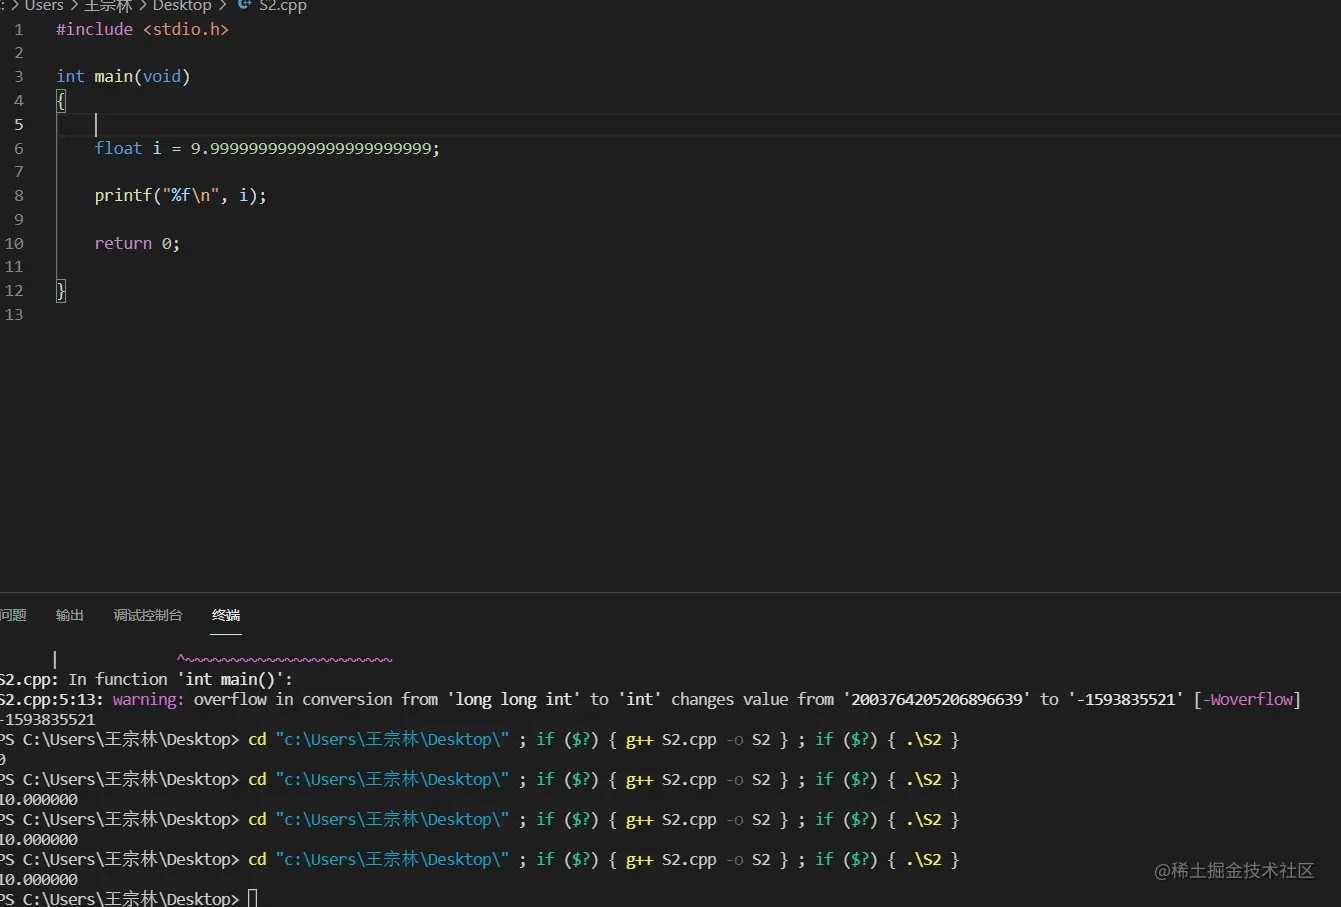Expand the Users breadcrumb segment
Viewport: 1341px width, 907px height.
44,6
